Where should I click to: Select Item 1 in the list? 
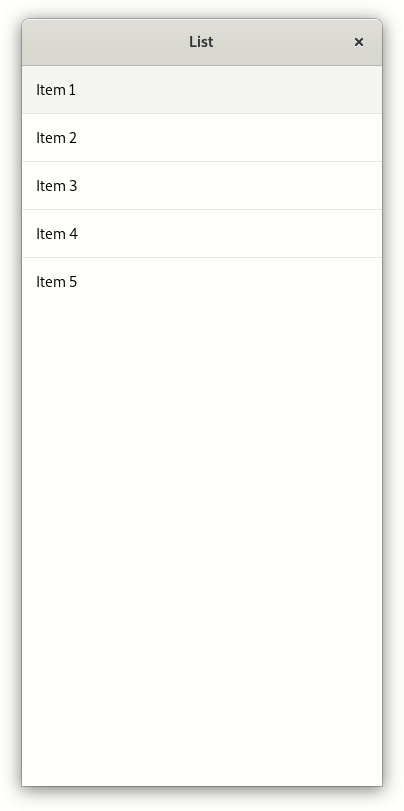tap(202, 89)
